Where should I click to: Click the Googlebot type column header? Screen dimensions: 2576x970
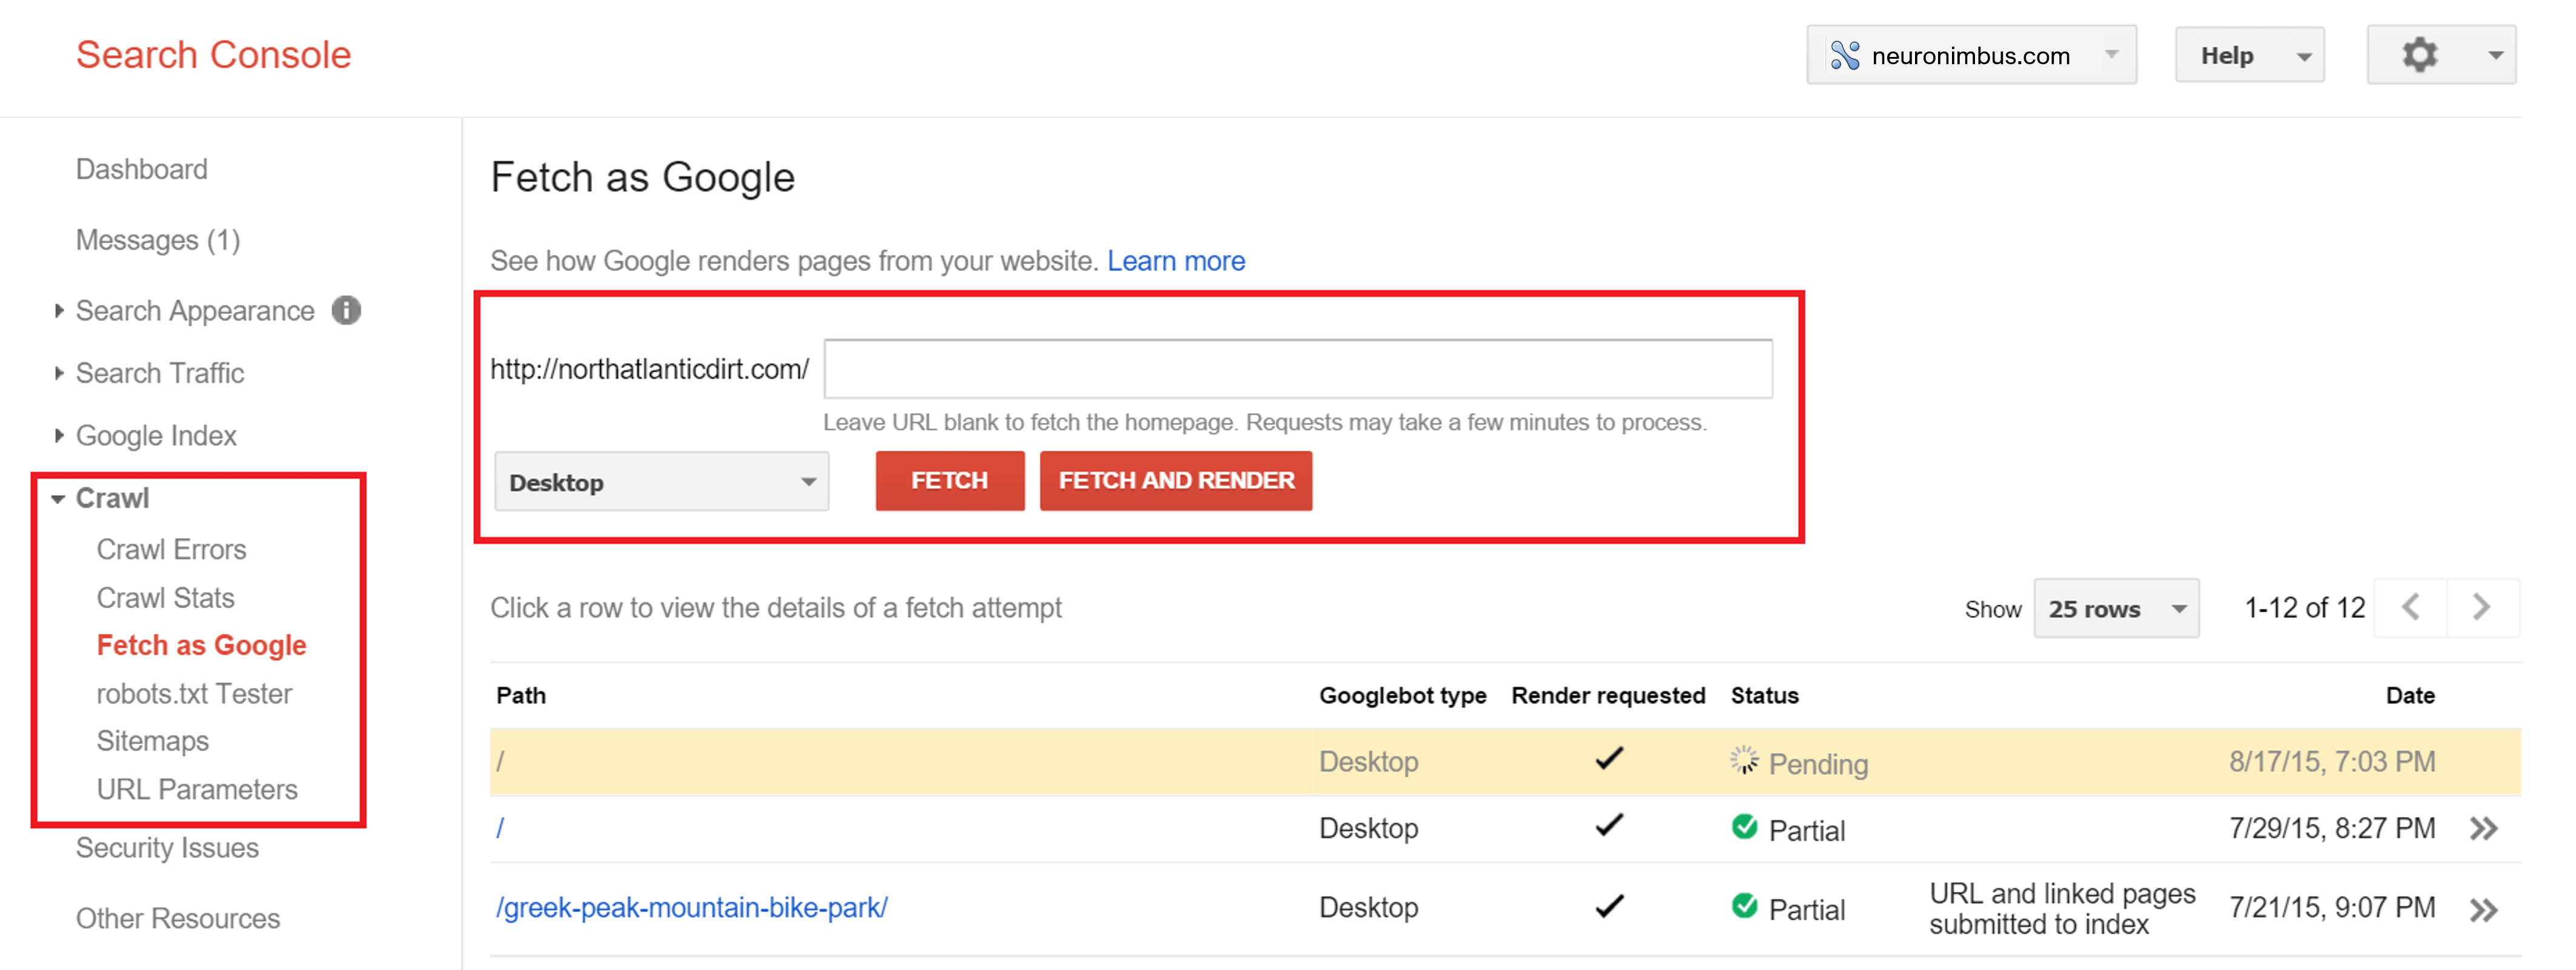click(1402, 695)
